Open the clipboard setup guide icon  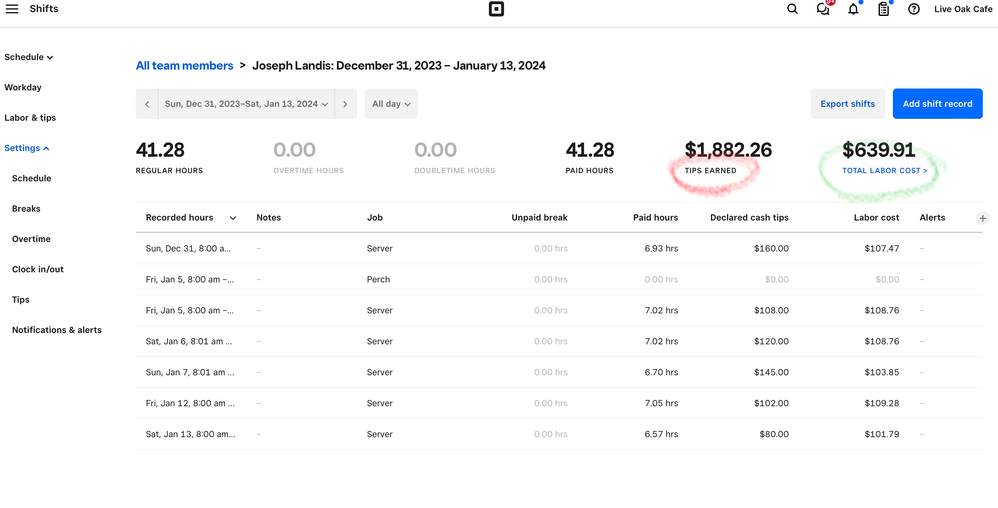pyautogui.click(x=883, y=9)
